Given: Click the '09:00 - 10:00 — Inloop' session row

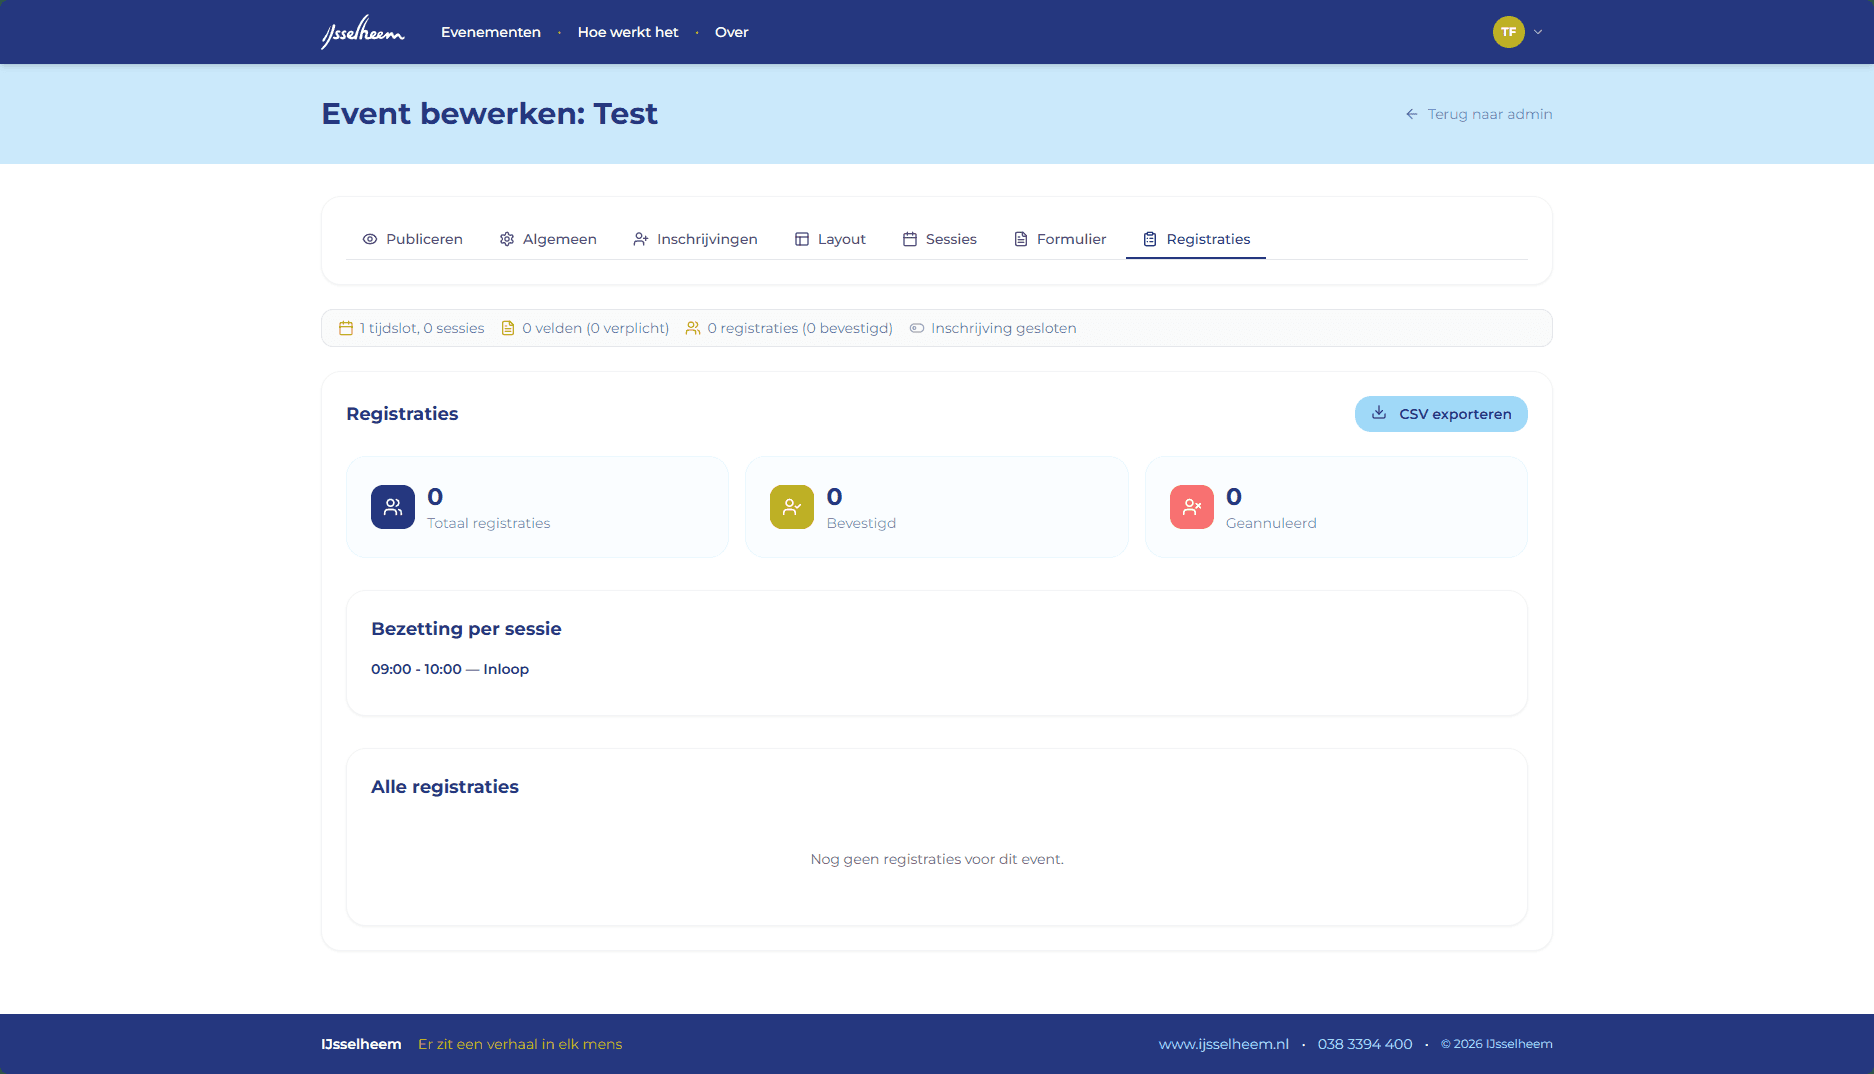Looking at the screenshot, I should click(x=450, y=669).
